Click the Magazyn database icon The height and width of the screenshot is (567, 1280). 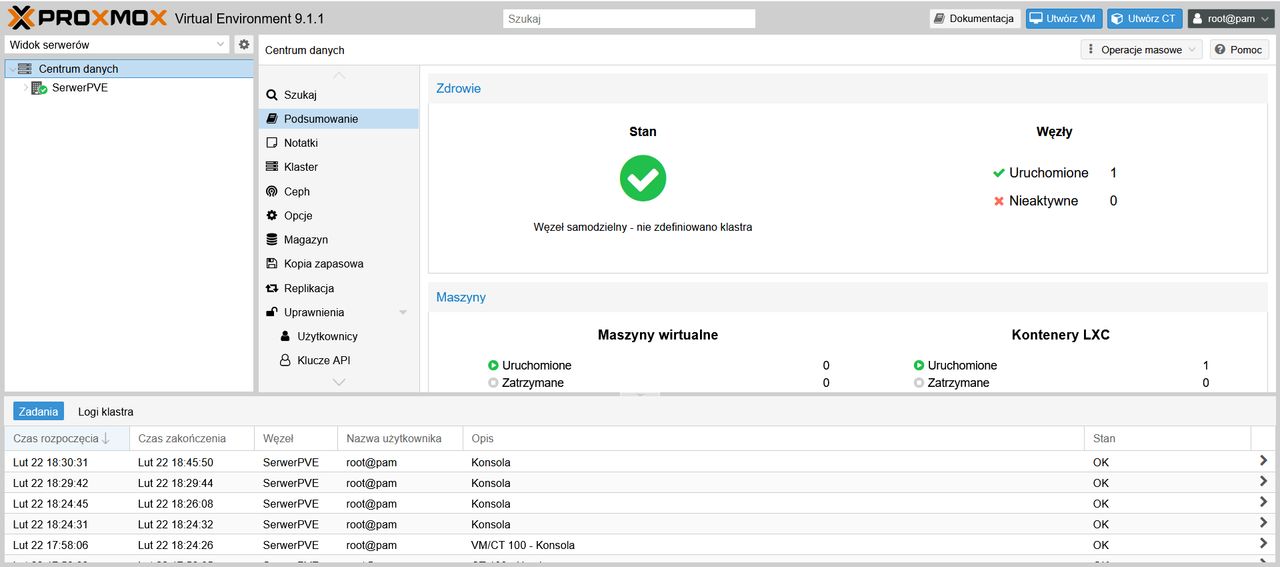coord(272,240)
